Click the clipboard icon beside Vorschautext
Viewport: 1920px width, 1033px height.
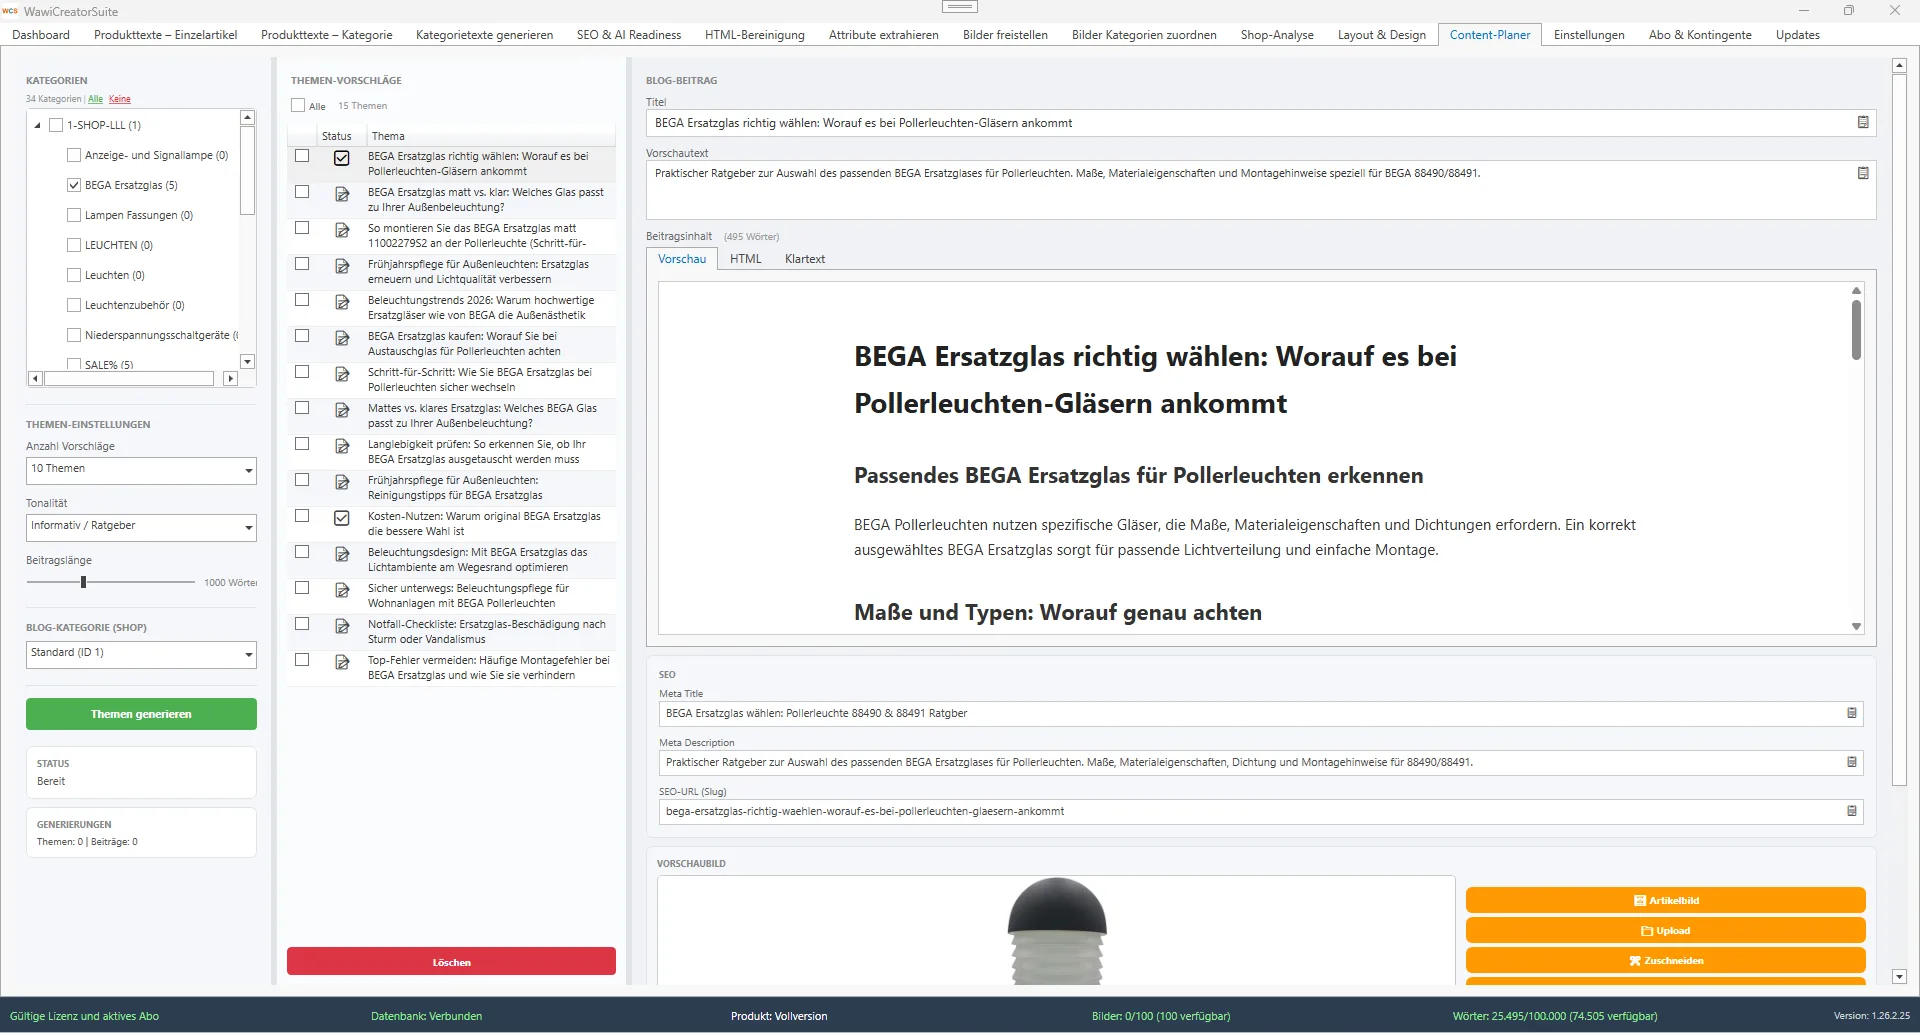click(x=1862, y=172)
